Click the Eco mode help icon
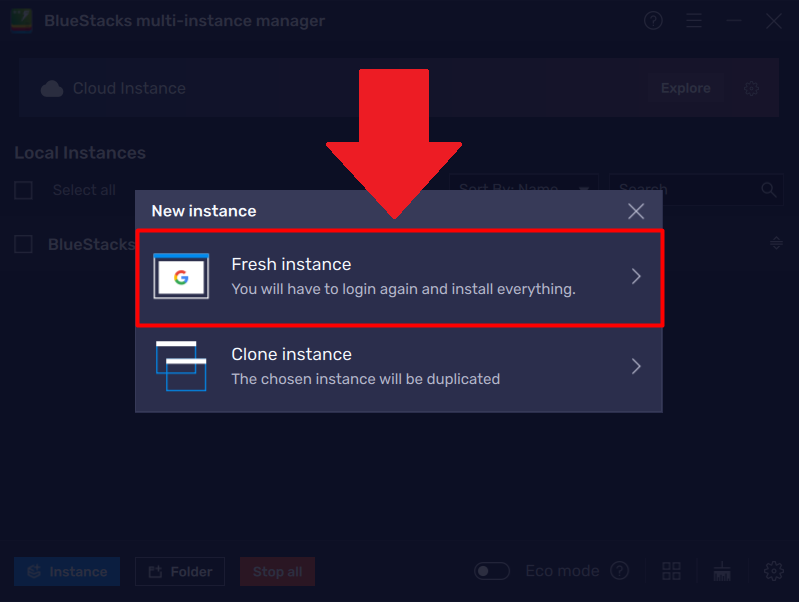799x602 pixels. [620, 571]
